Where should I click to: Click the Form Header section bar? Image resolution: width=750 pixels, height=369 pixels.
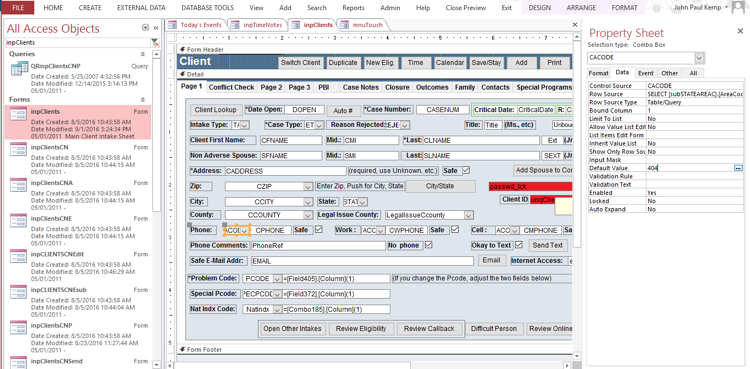tap(375, 49)
